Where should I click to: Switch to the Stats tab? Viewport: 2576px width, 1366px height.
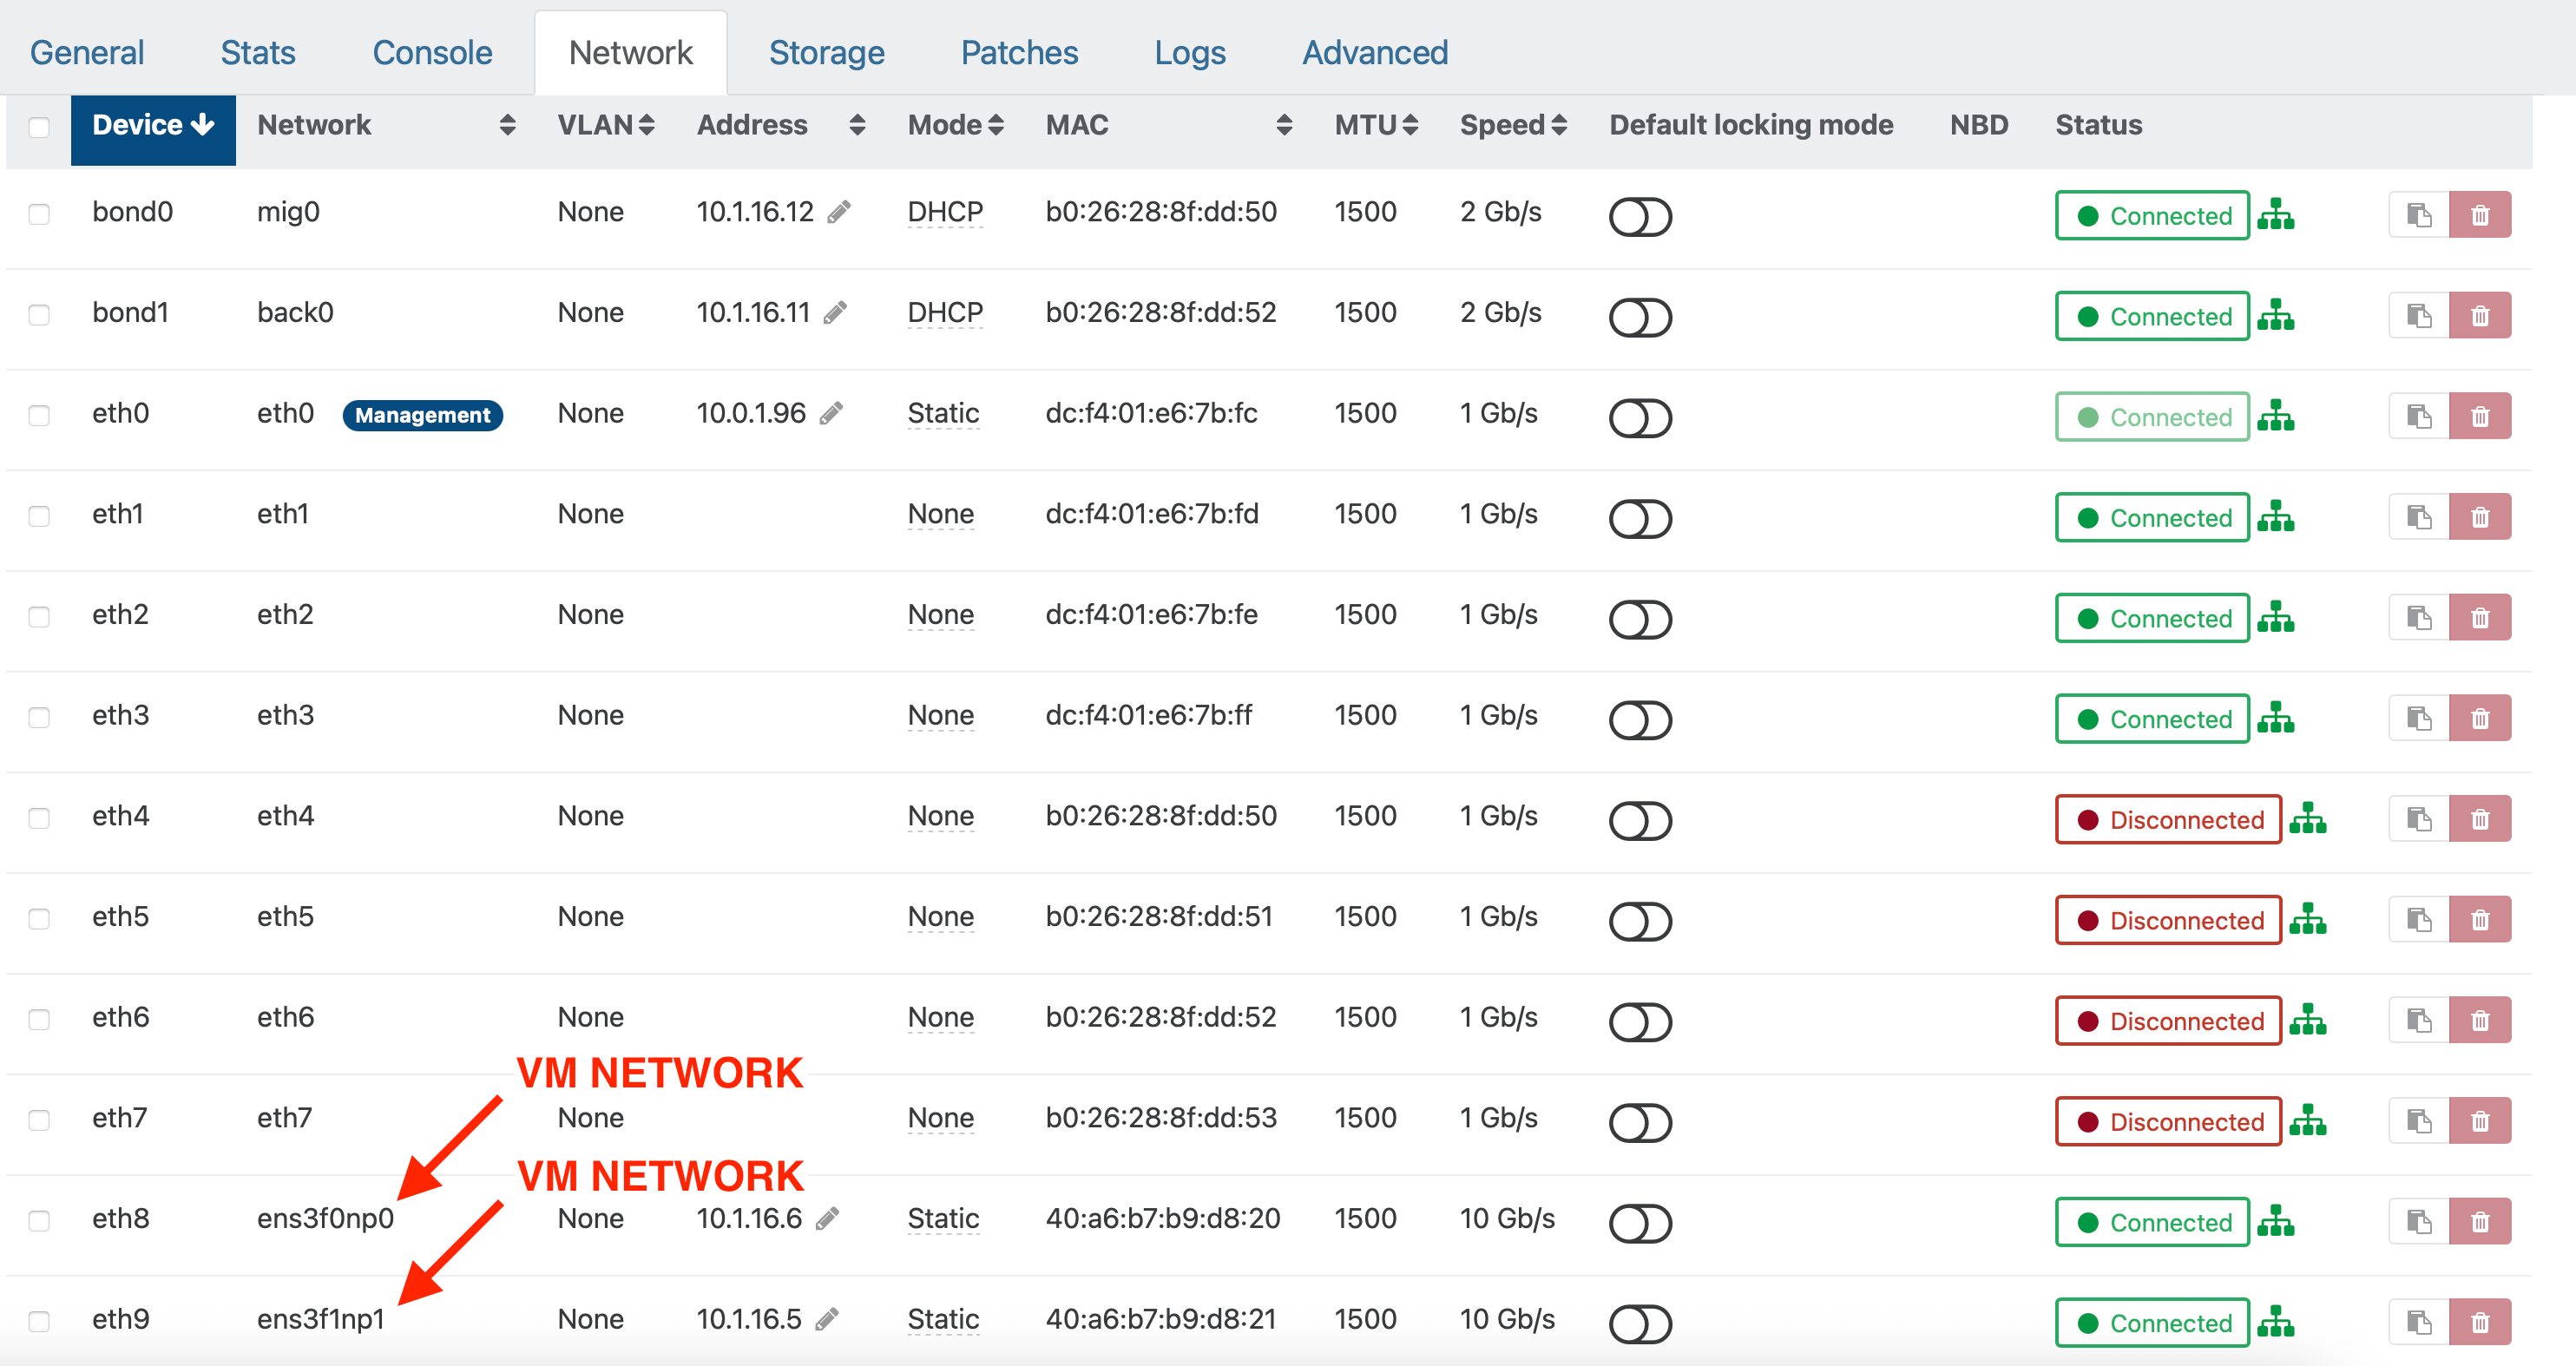[258, 52]
